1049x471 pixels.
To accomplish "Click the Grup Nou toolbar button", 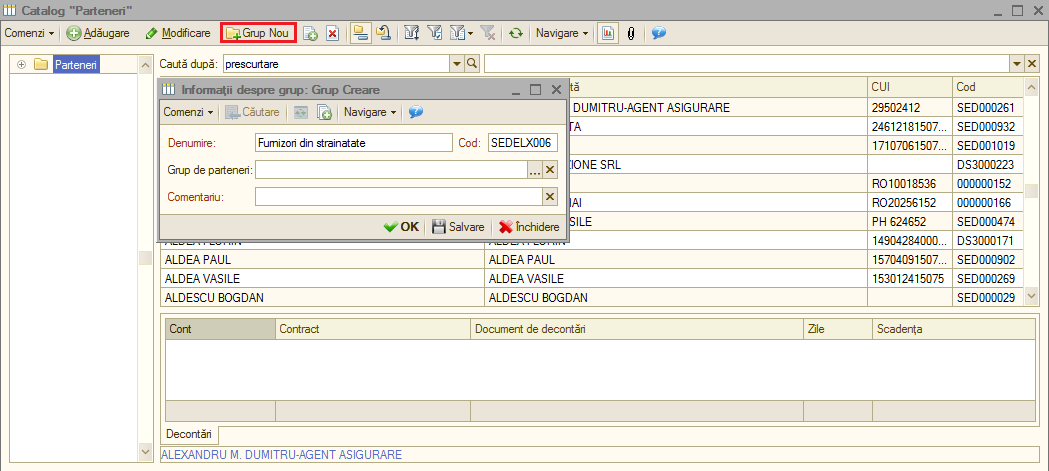I will point(258,32).
